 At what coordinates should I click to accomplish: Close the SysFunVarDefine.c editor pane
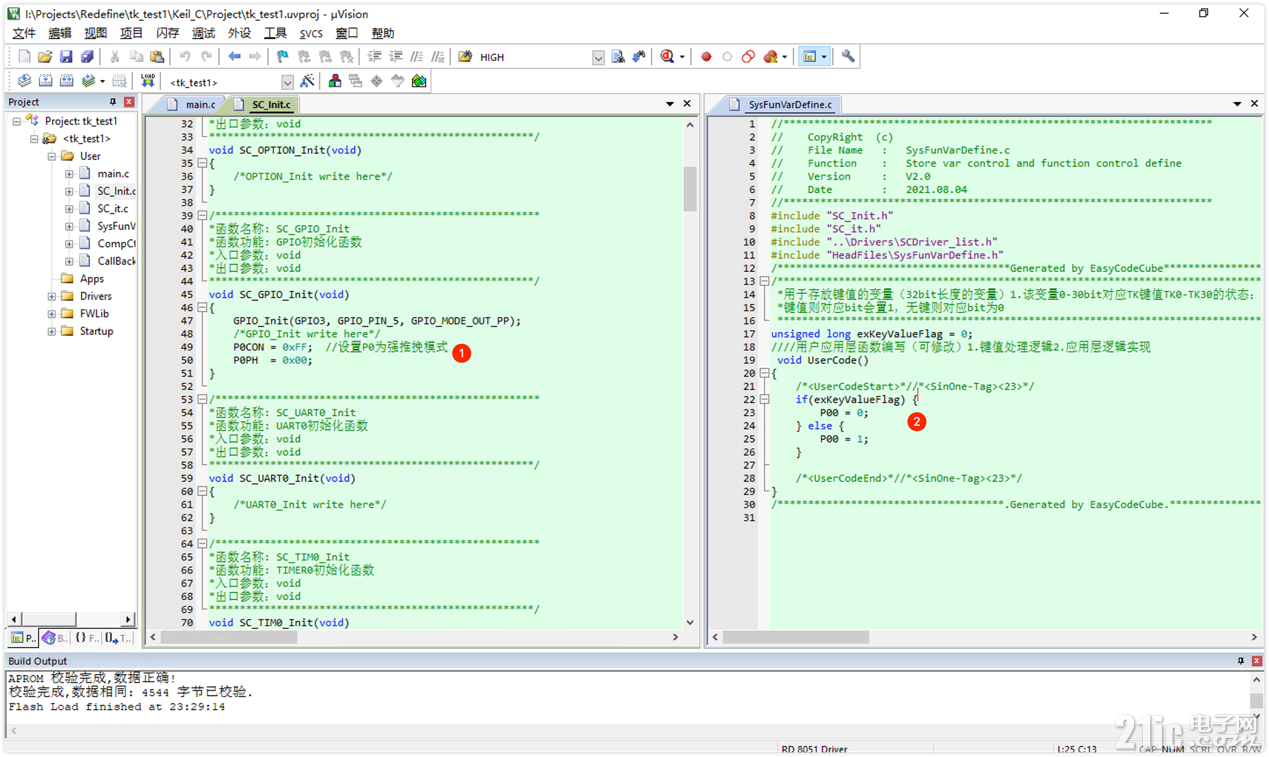click(1254, 104)
